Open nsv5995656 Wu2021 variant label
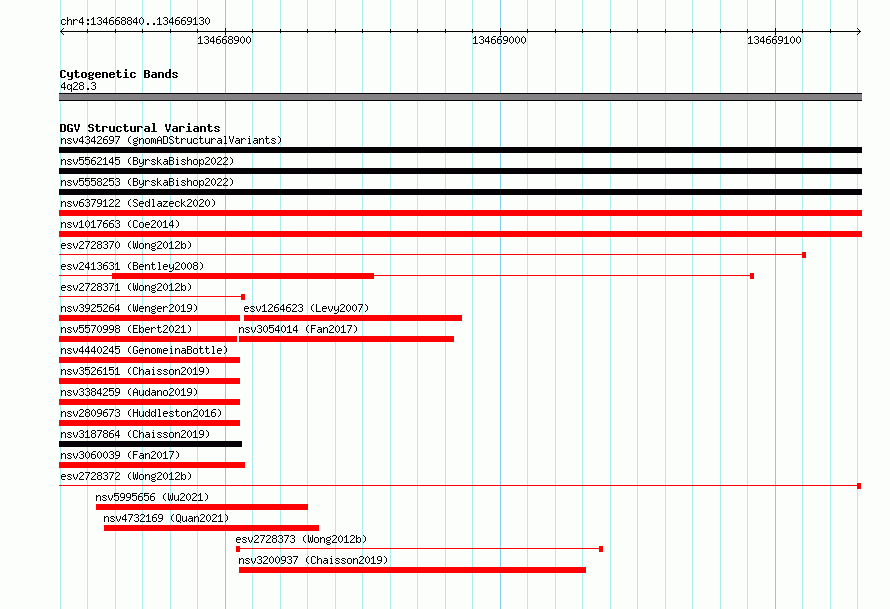Screen dimensions: 890x609 [x=152, y=497]
